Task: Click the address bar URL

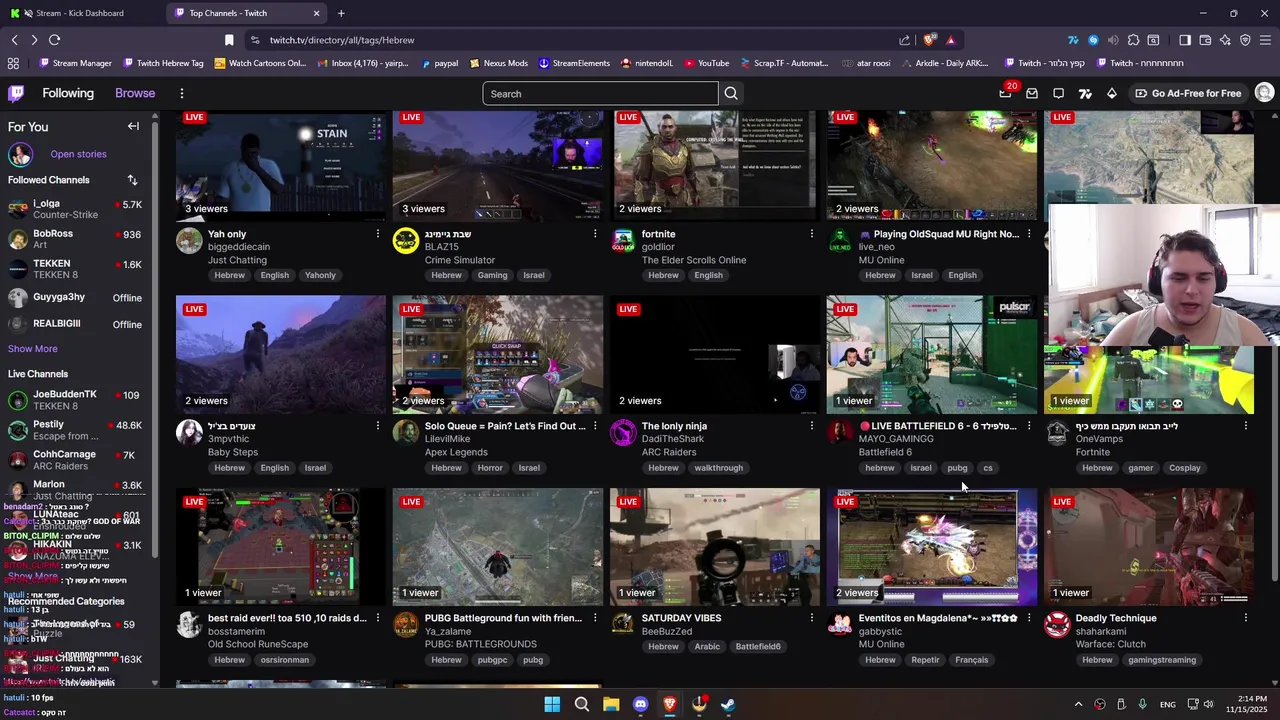Action: click(x=342, y=40)
